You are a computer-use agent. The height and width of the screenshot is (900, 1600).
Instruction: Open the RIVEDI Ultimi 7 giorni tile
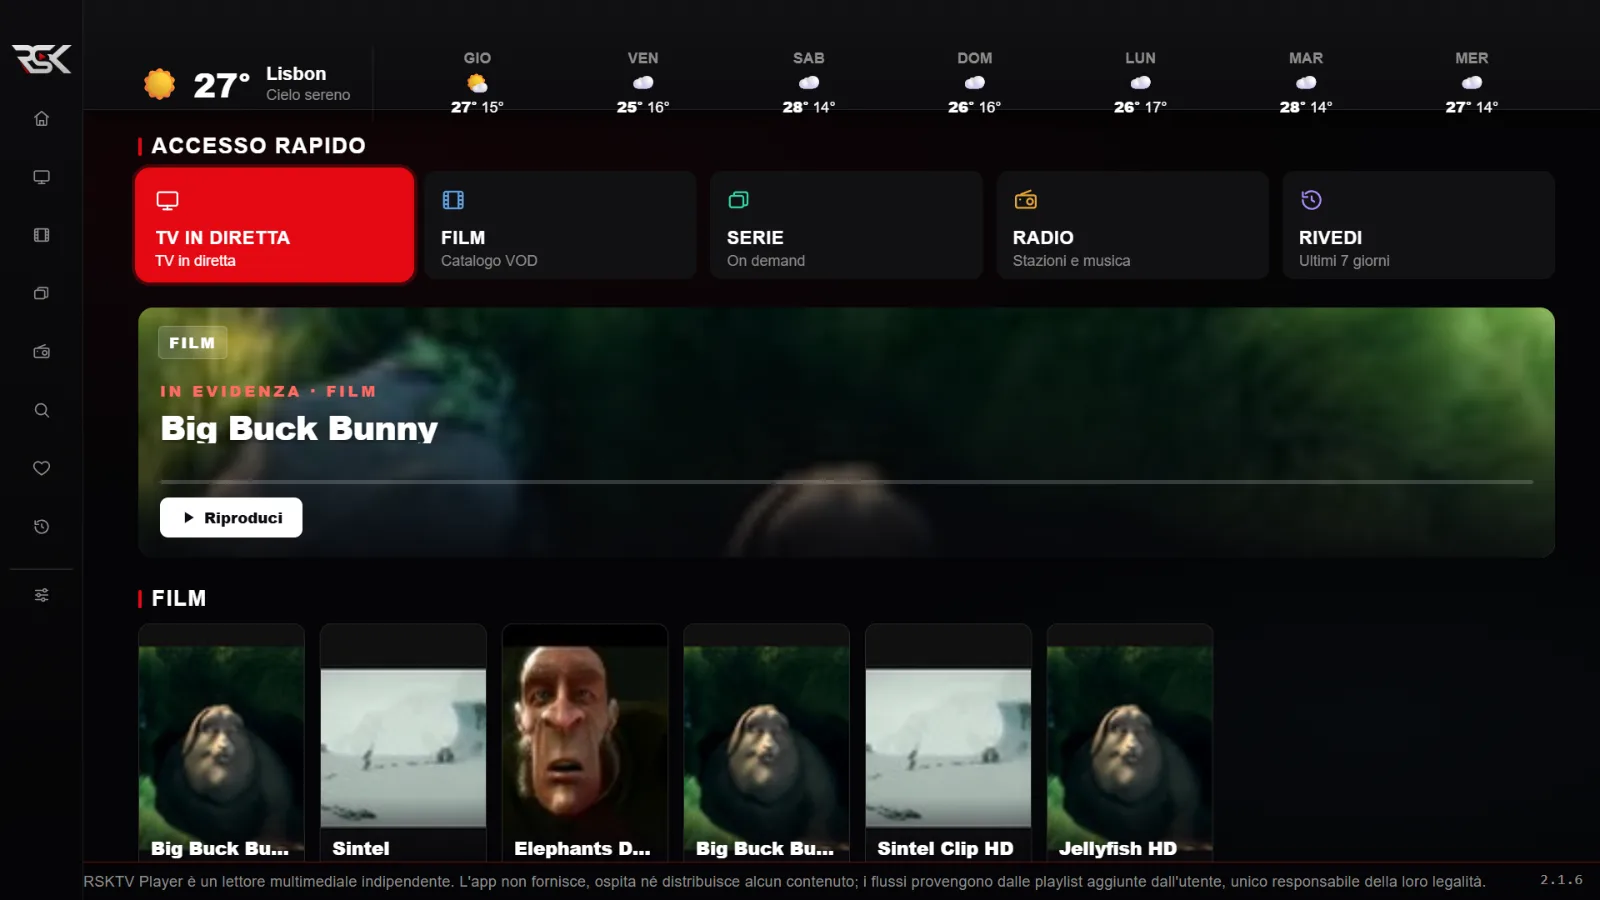pos(1418,225)
